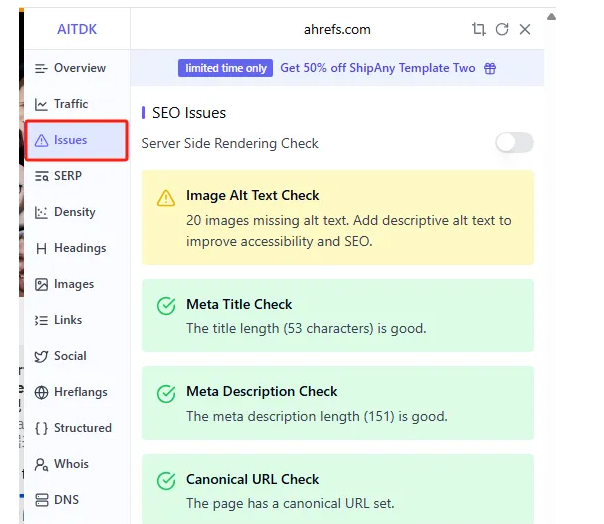
Task: View the Whois information tab
Action: pos(70,464)
